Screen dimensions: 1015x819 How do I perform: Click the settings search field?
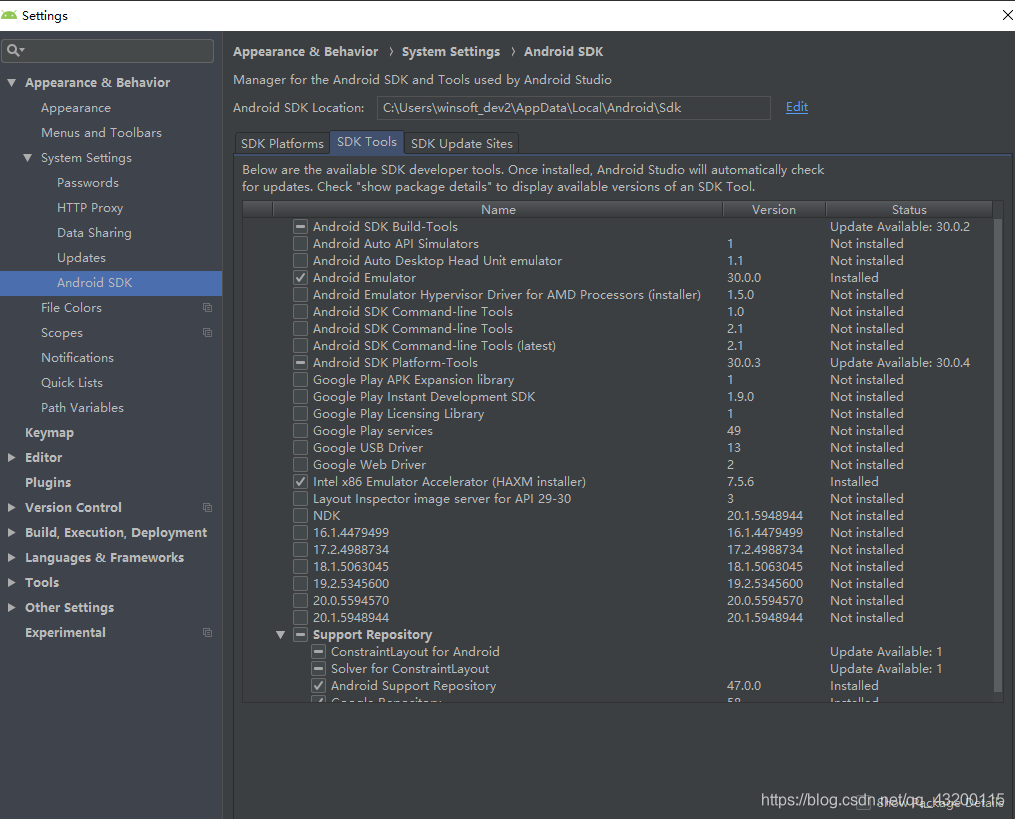pyautogui.click(x=107, y=50)
